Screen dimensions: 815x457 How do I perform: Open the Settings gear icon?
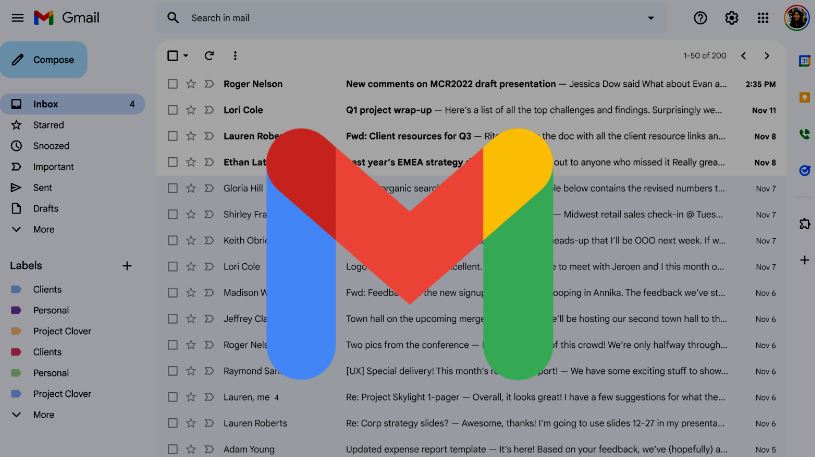(x=731, y=18)
